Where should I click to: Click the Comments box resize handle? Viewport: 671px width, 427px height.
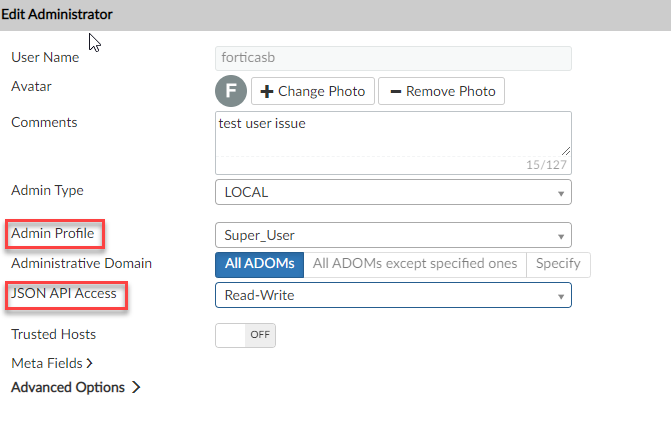(566, 149)
